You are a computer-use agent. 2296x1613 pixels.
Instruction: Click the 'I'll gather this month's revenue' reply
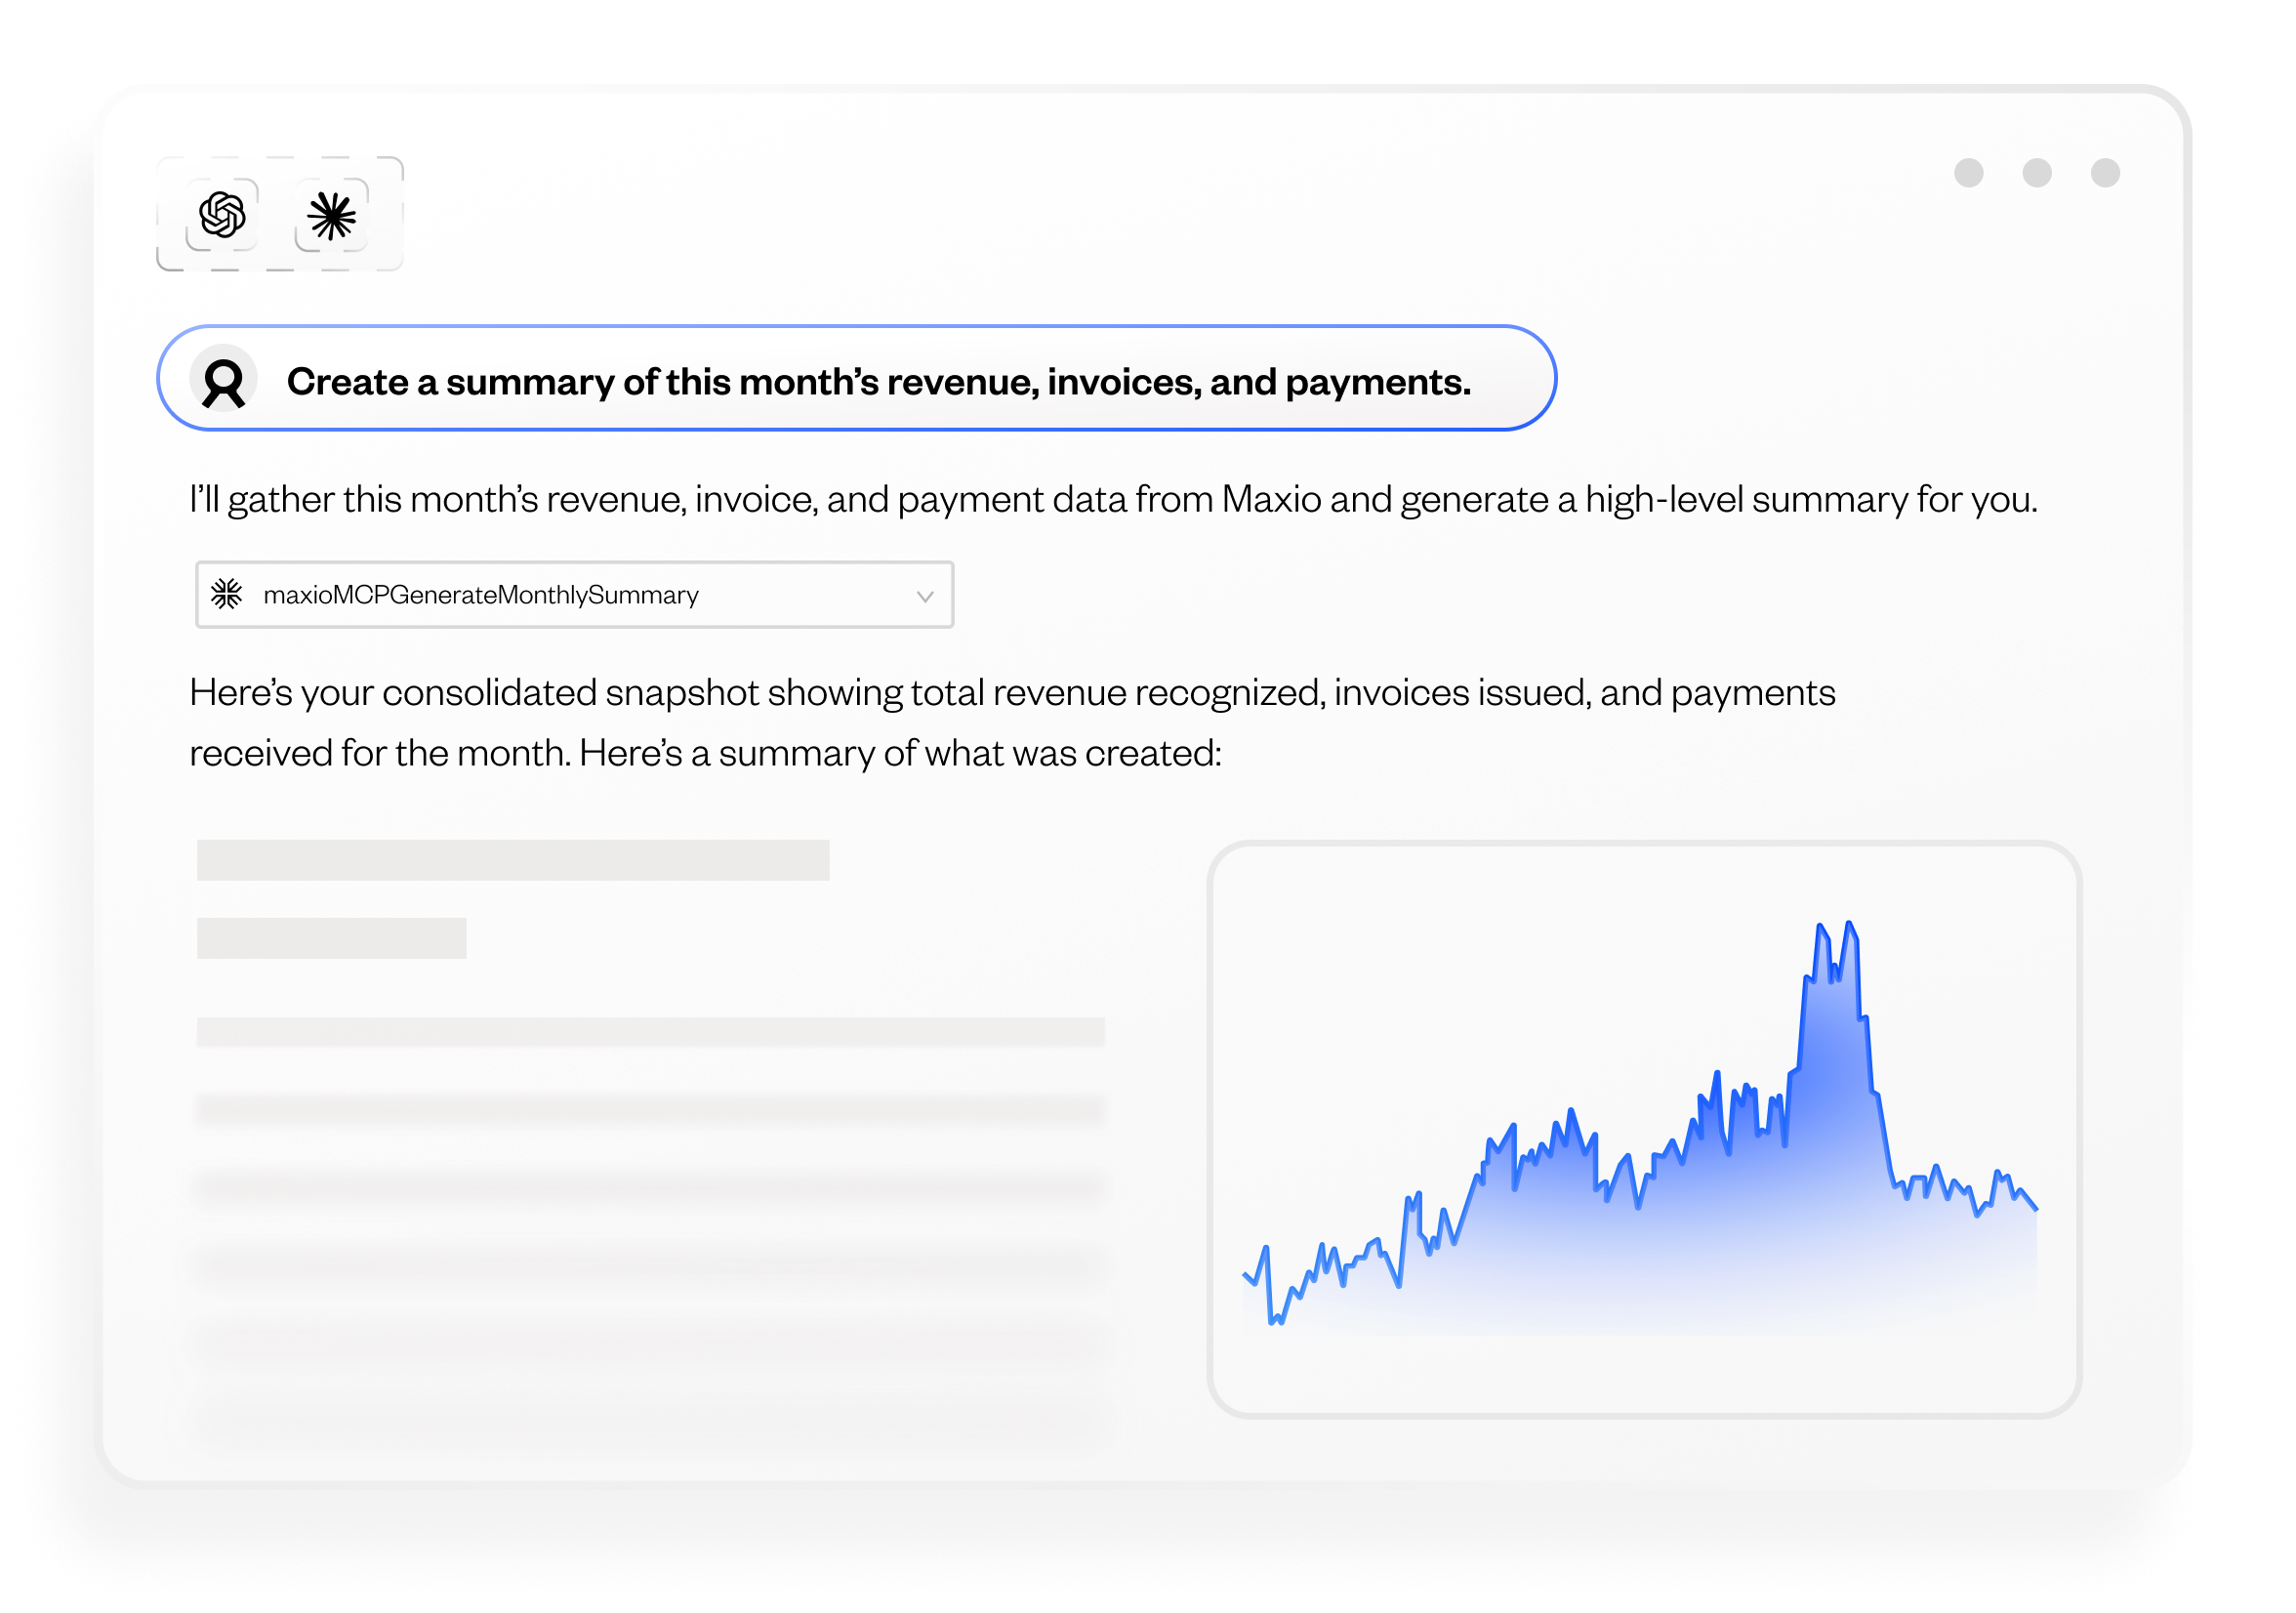(1112, 499)
